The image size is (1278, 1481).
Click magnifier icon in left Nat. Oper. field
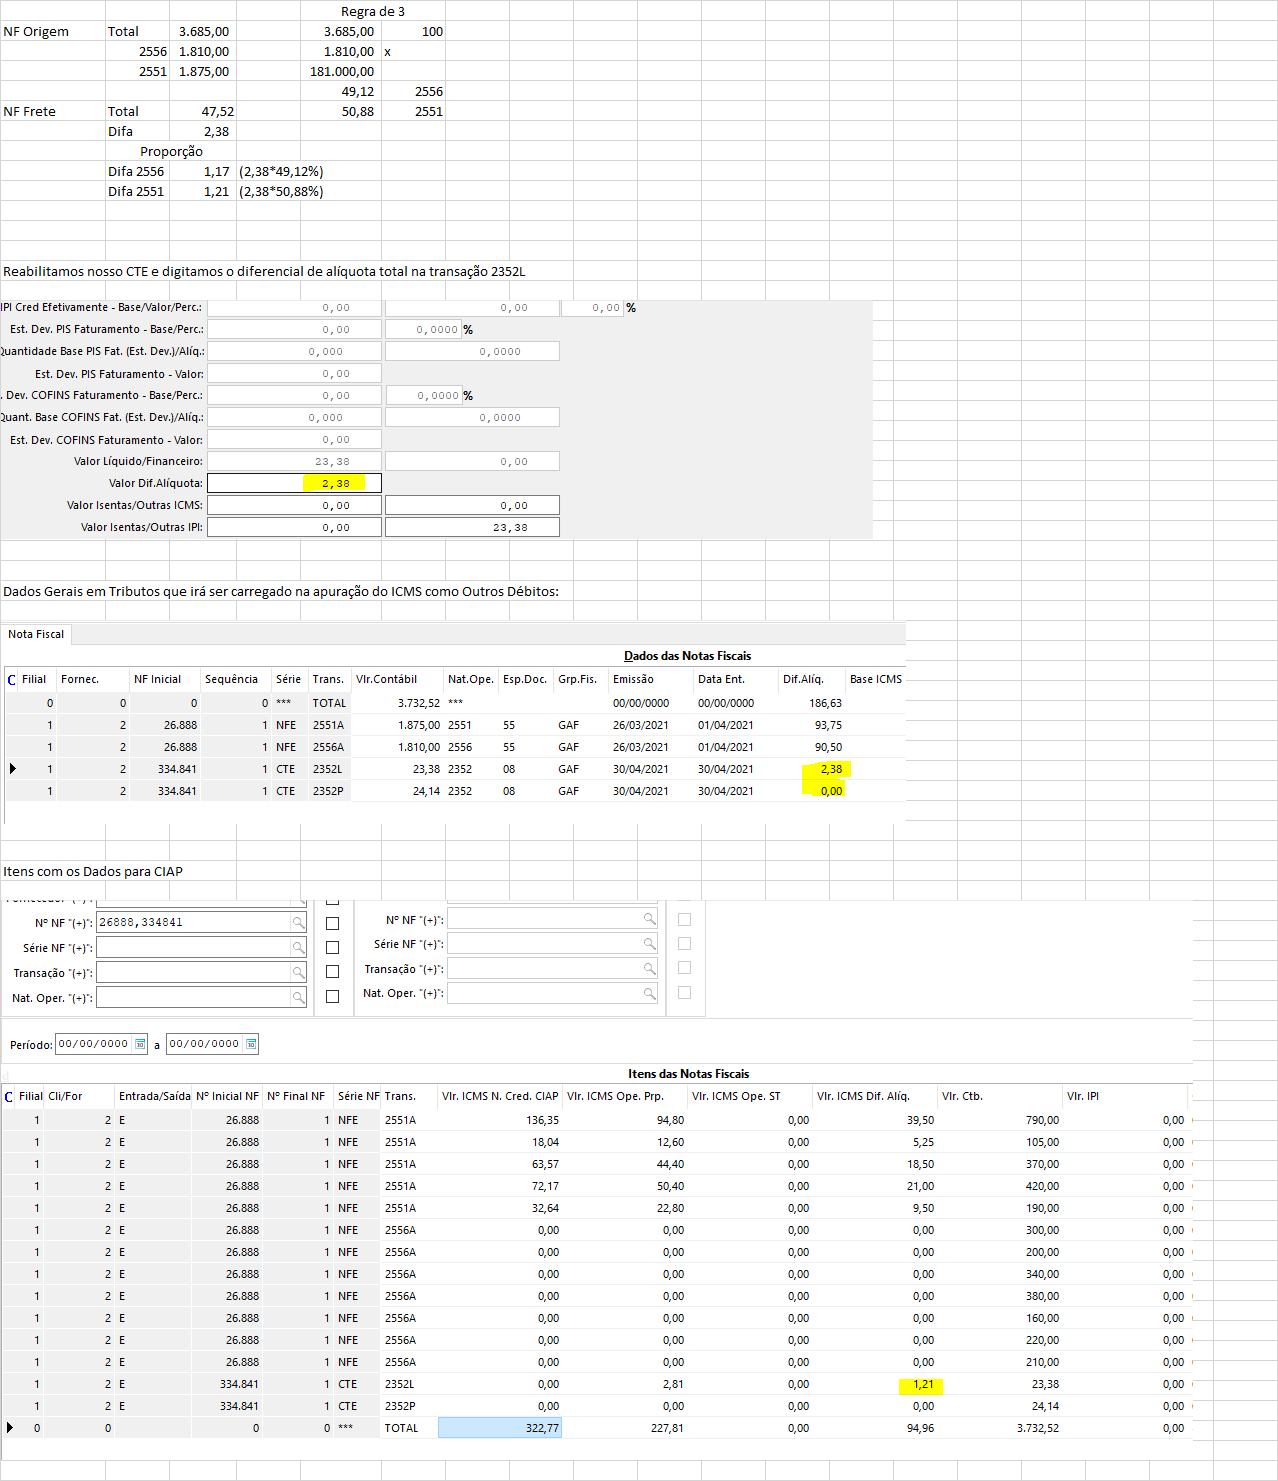pyautogui.click(x=298, y=998)
